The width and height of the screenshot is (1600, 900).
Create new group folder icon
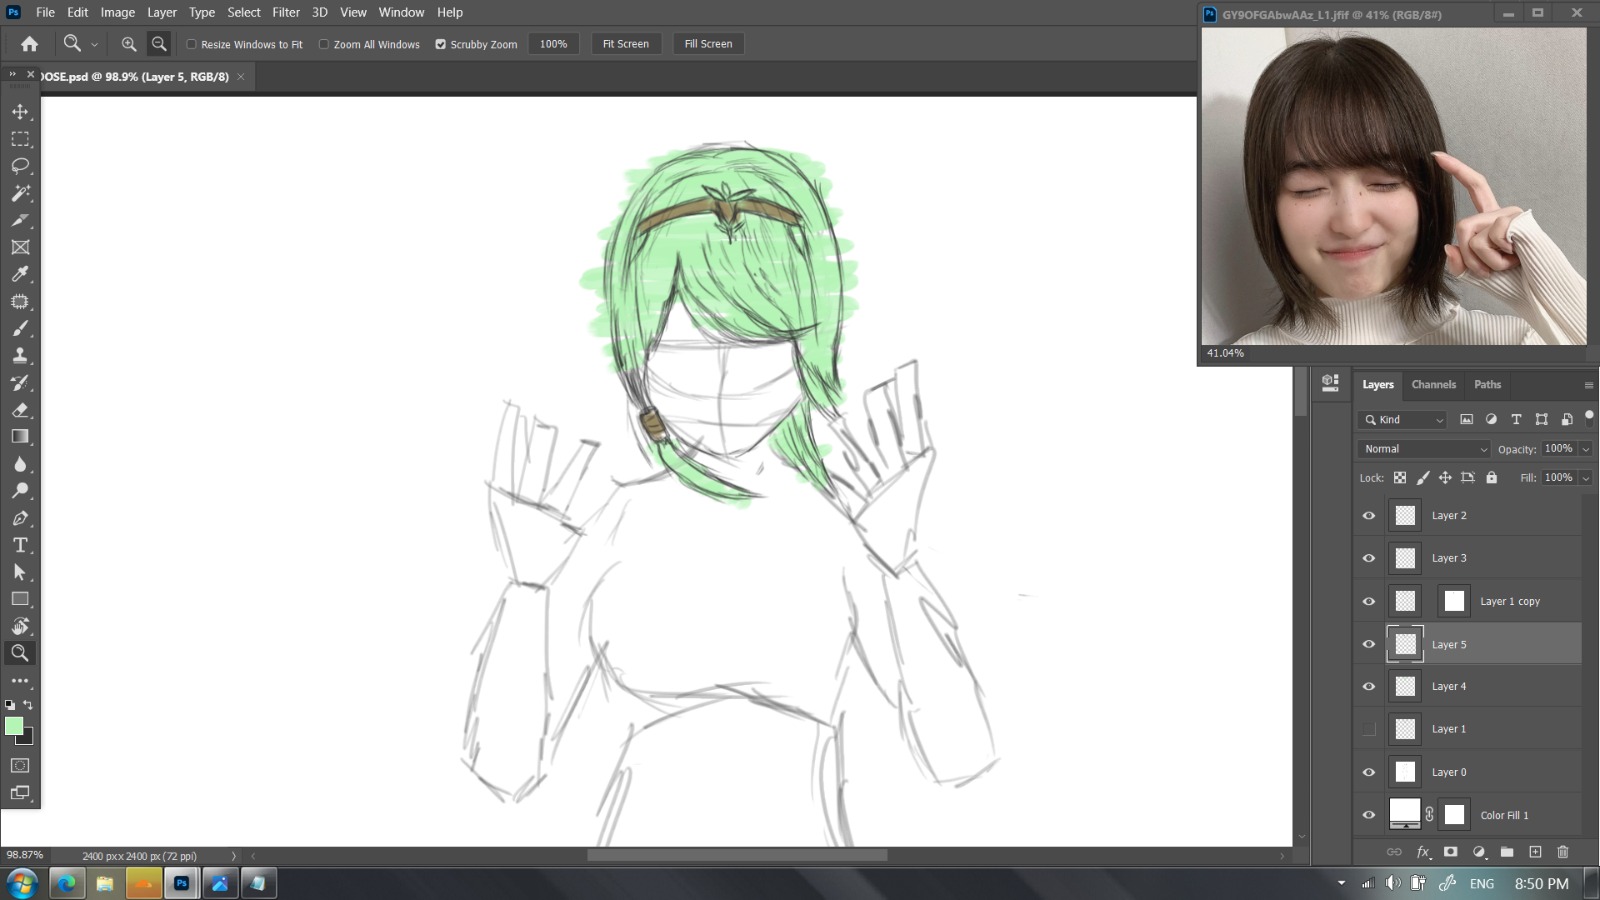[x=1507, y=852]
